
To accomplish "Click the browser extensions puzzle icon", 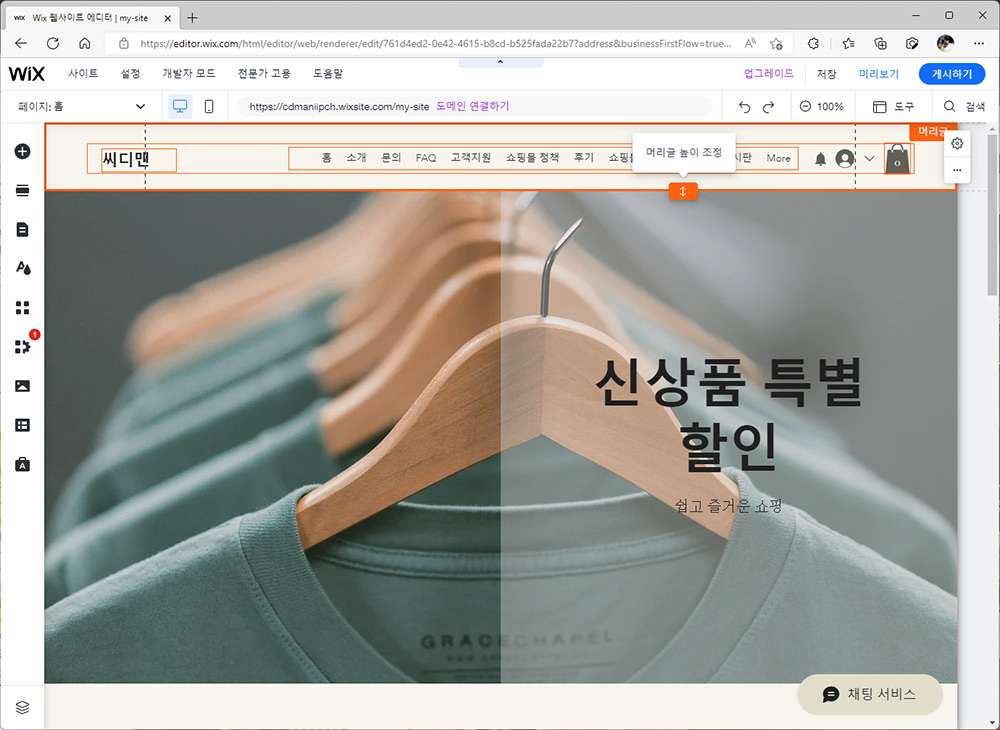I will point(813,43).
